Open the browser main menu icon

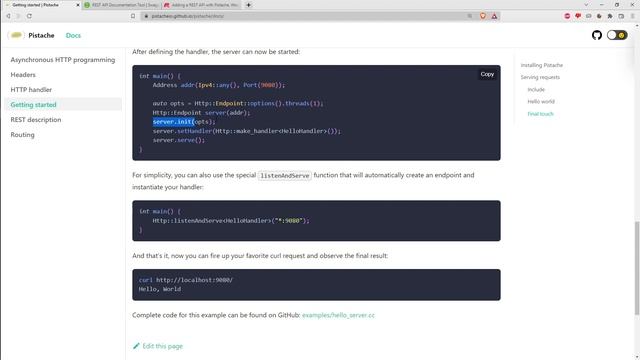tap(633, 16)
